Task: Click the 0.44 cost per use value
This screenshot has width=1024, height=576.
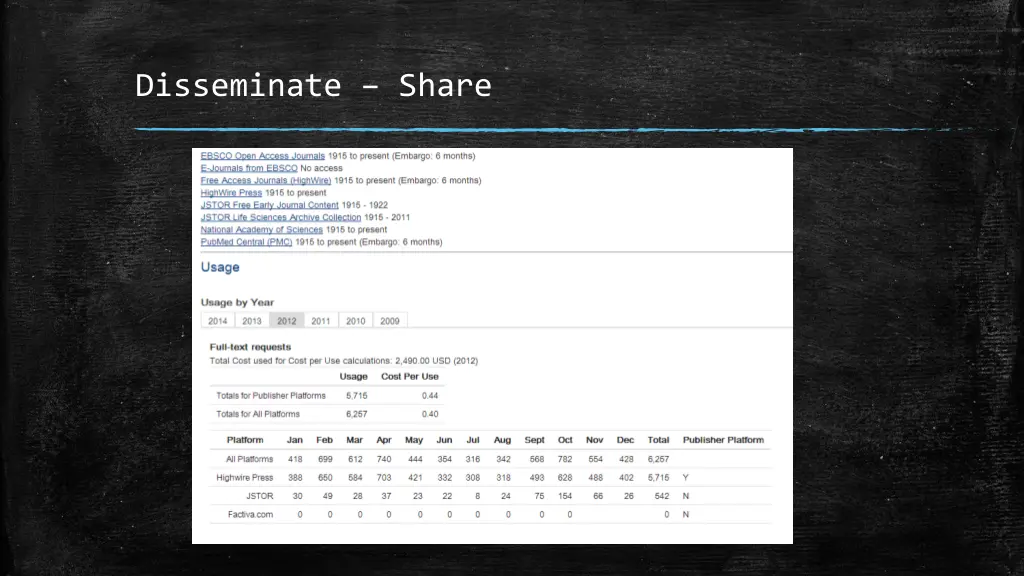Action: click(430, 396)
